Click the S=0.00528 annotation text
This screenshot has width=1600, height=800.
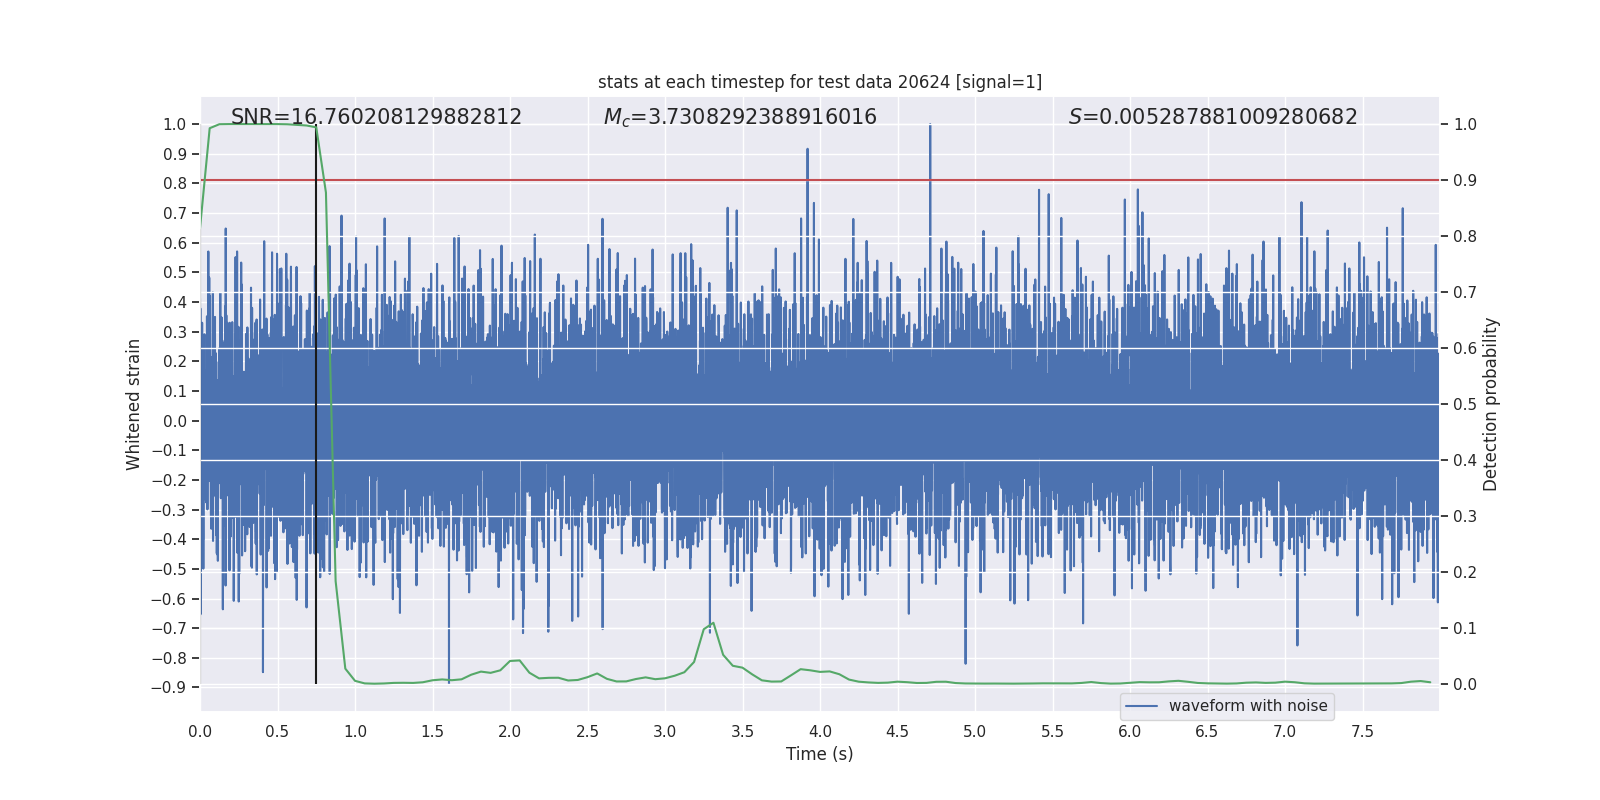[1213, 117]
